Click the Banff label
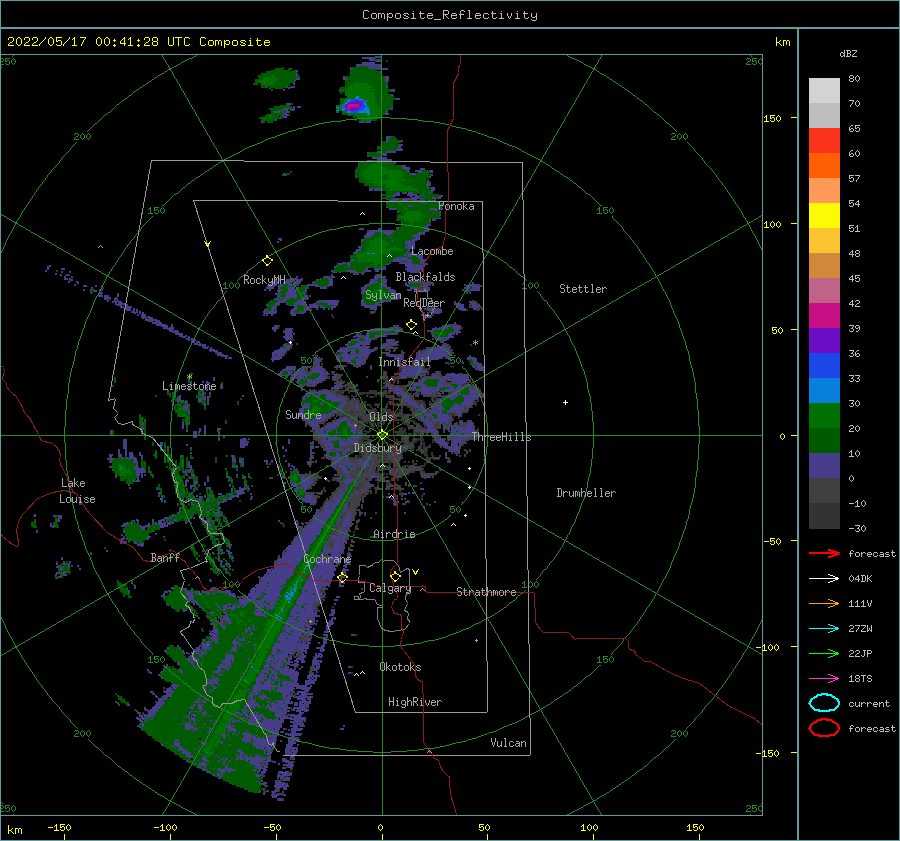Screen dimensions: 900x841 point(165,557)
